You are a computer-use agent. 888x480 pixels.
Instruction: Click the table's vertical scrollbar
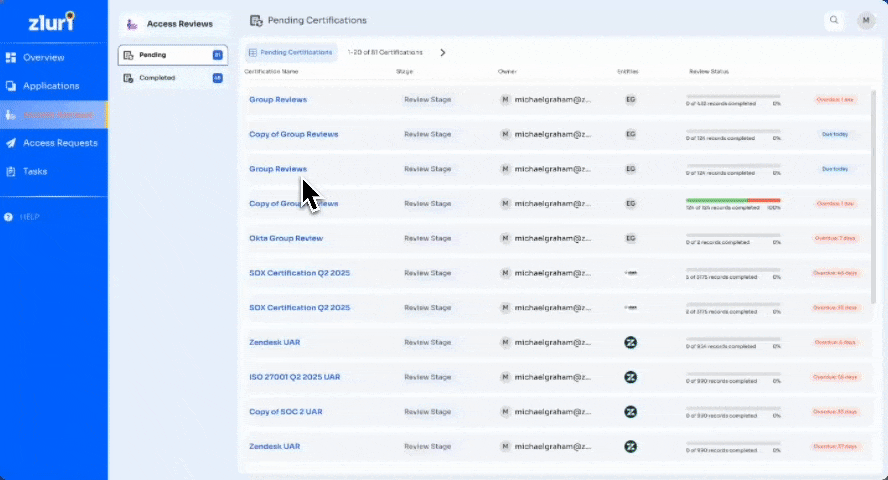click(873, 198)
